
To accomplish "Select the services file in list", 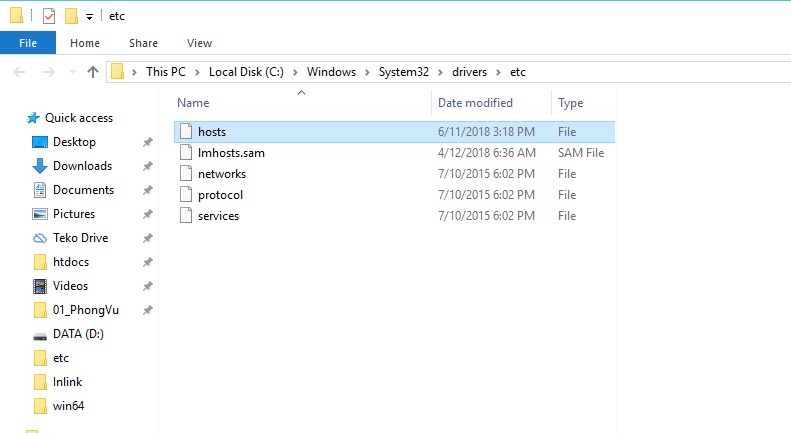I will 218,216.
